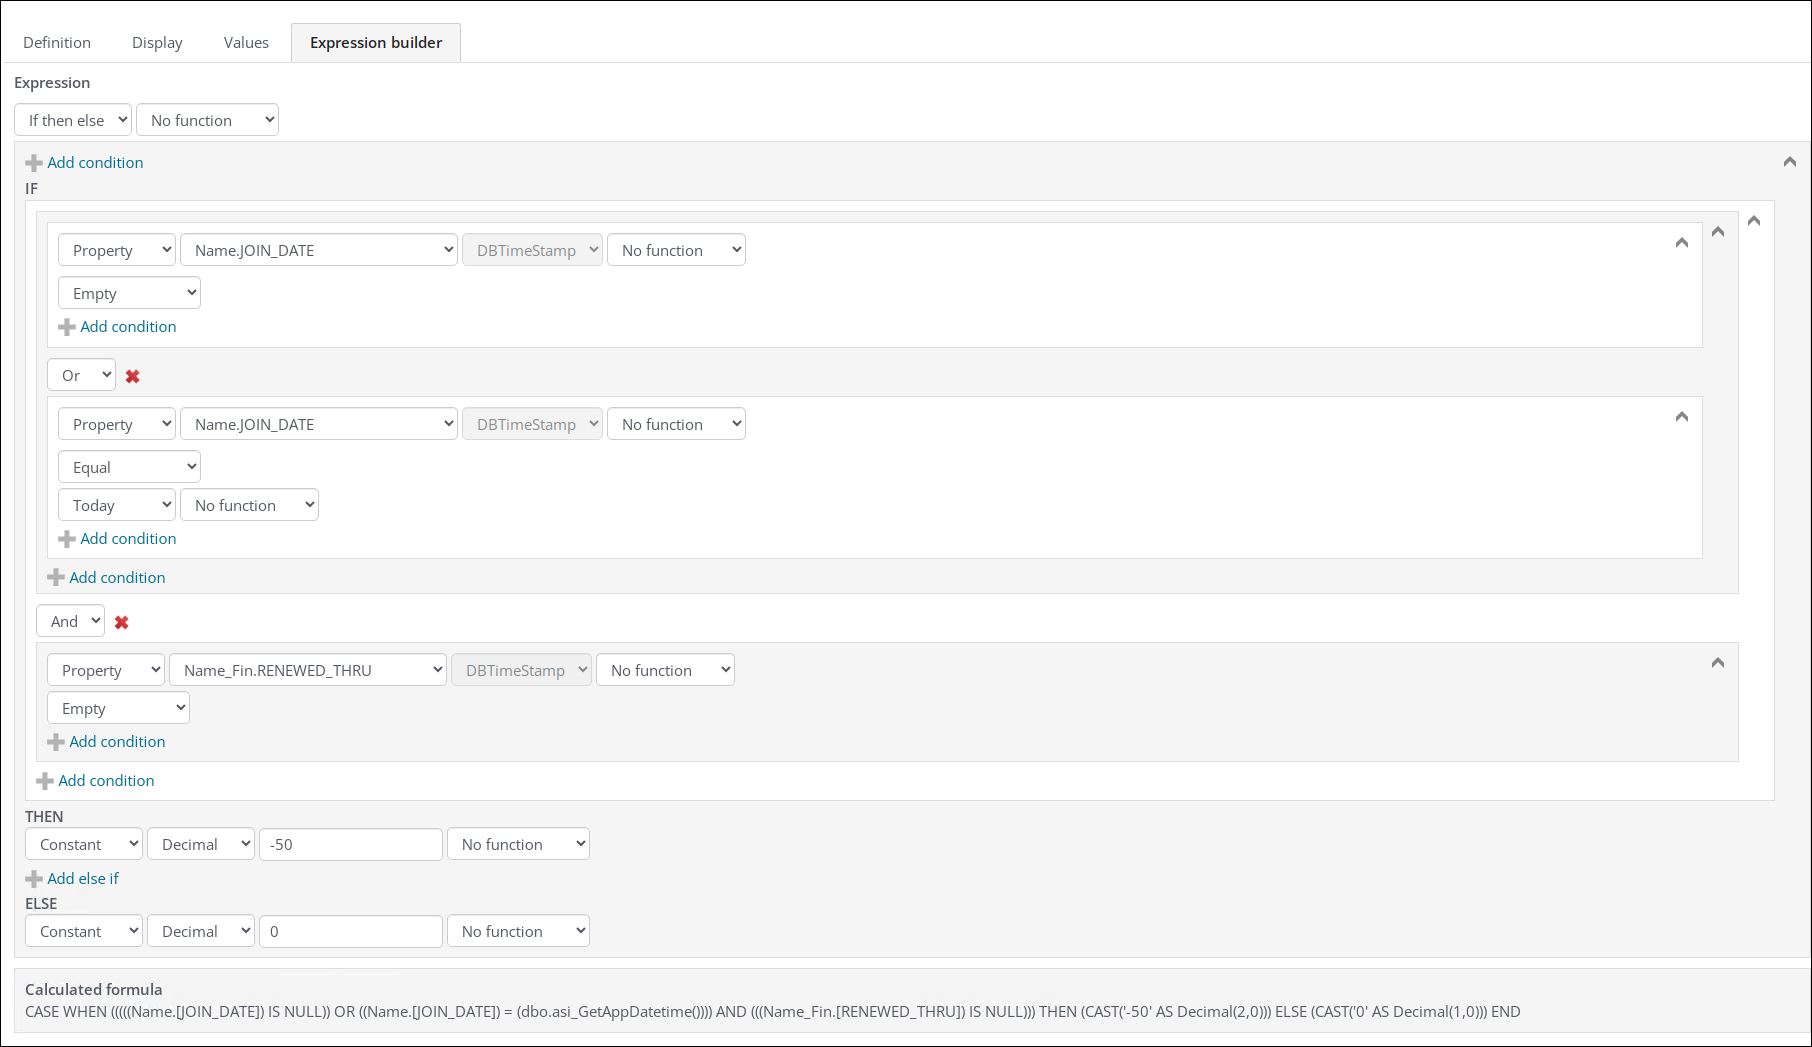The width and height of the screenshot is (1812, 1047).
Task: Open the Today value type dropdown
Action: [117, 505]
